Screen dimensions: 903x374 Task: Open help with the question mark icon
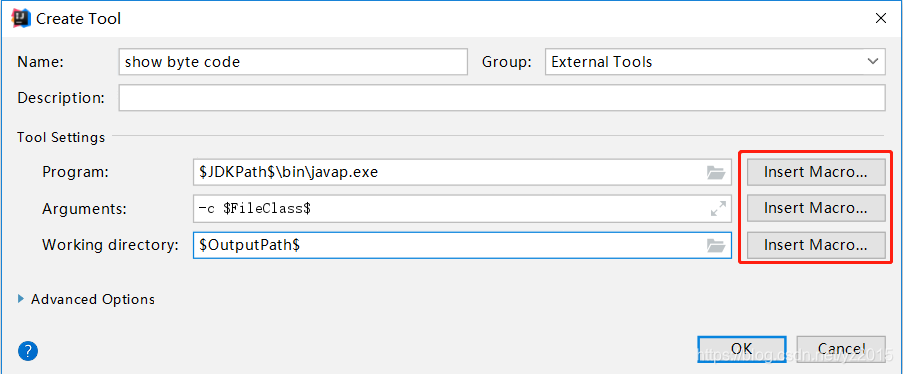click(x=28, y=350)
